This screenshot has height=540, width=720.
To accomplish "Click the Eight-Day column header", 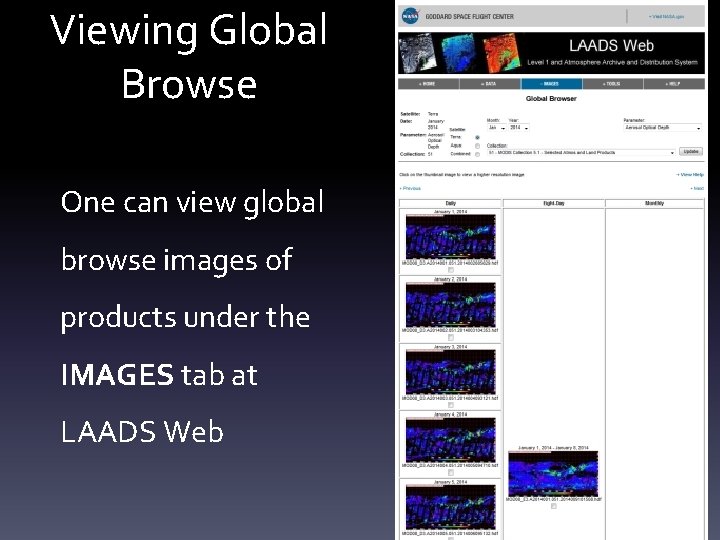I will point(554,203).
